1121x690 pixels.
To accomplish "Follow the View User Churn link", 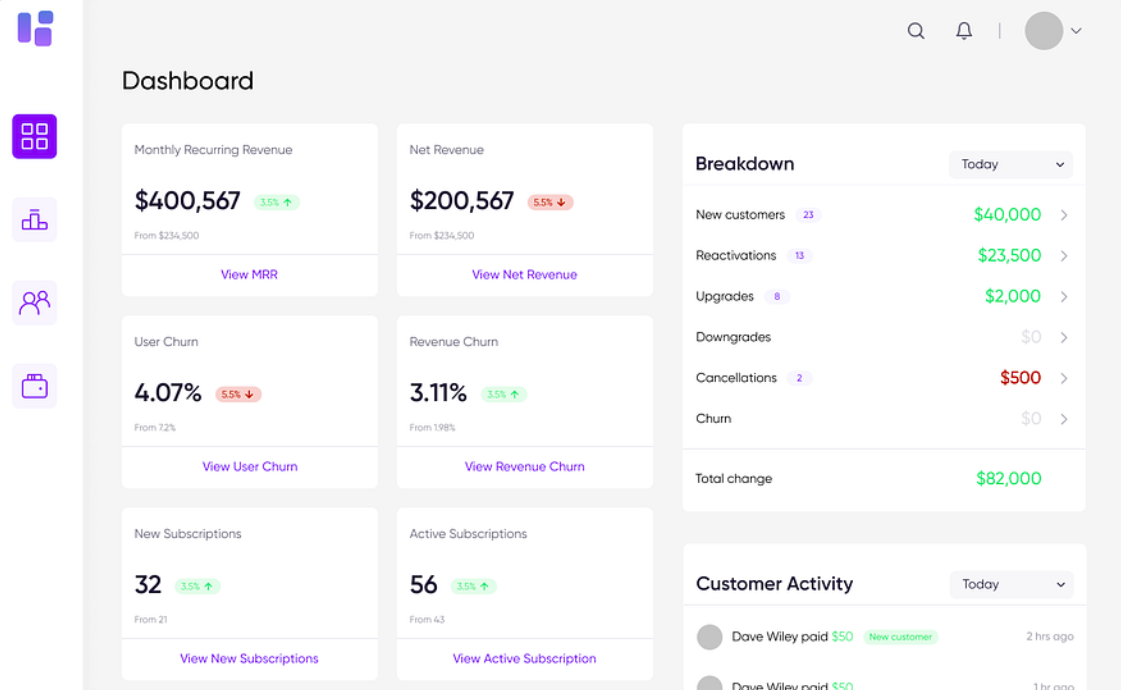I will tap(249, 466).
